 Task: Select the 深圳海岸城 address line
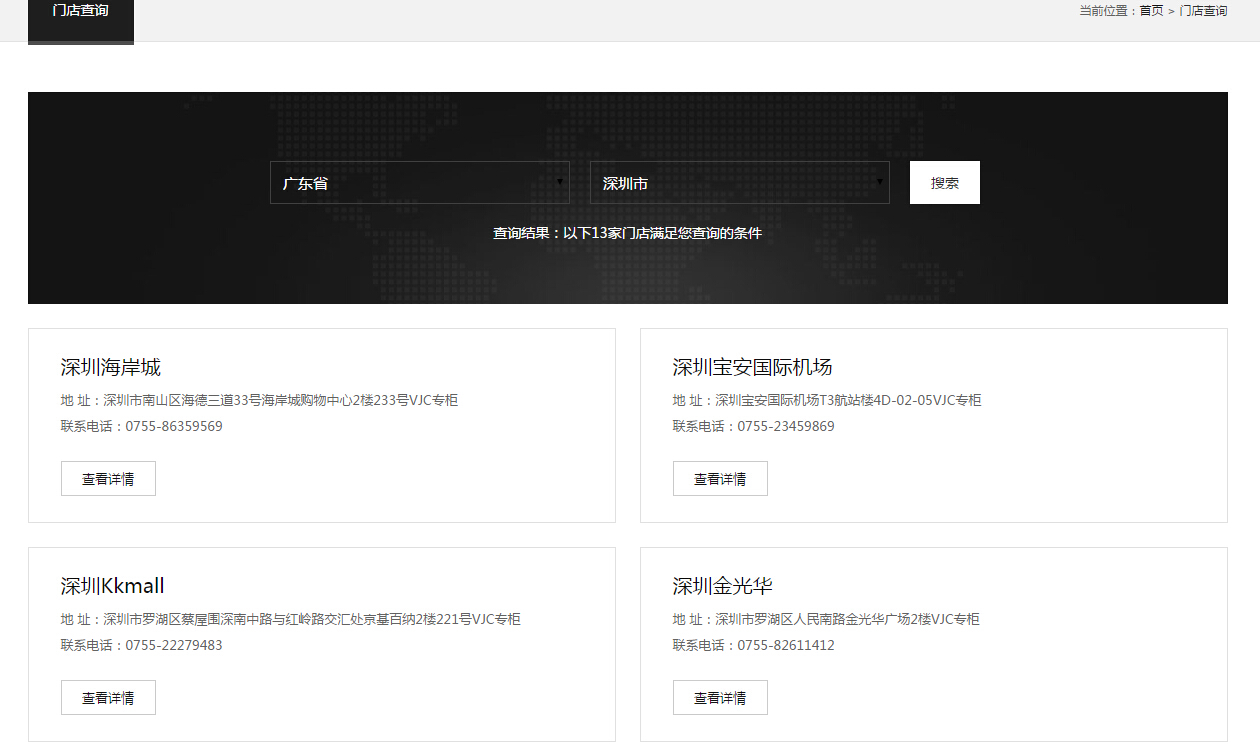[259, 400]
